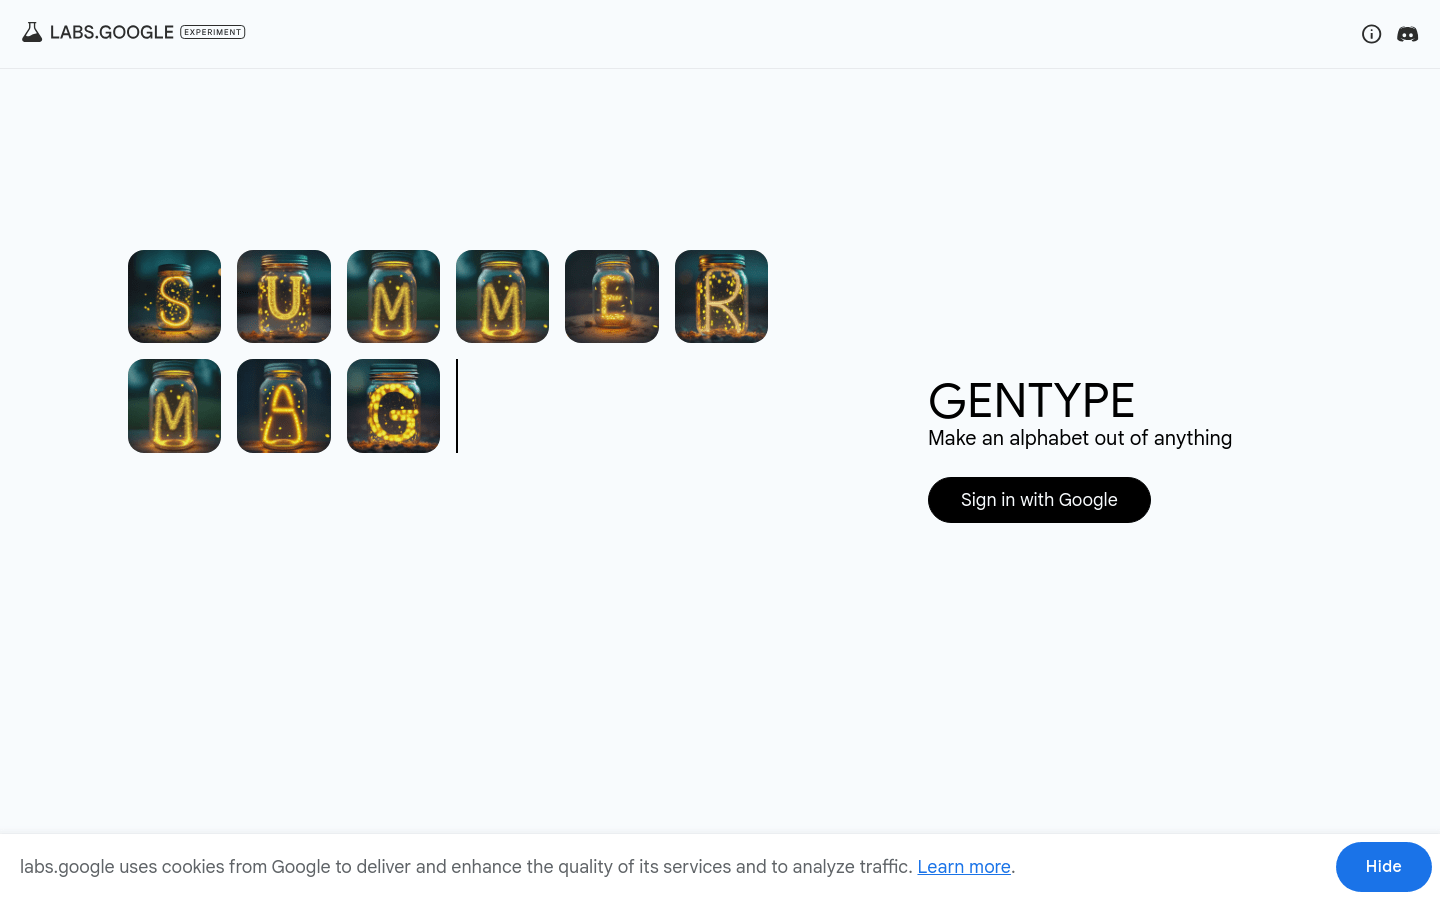Click the letter G firefly jar
The height and width of the screenshot is (900, 1440).
[x=393, y=405]
